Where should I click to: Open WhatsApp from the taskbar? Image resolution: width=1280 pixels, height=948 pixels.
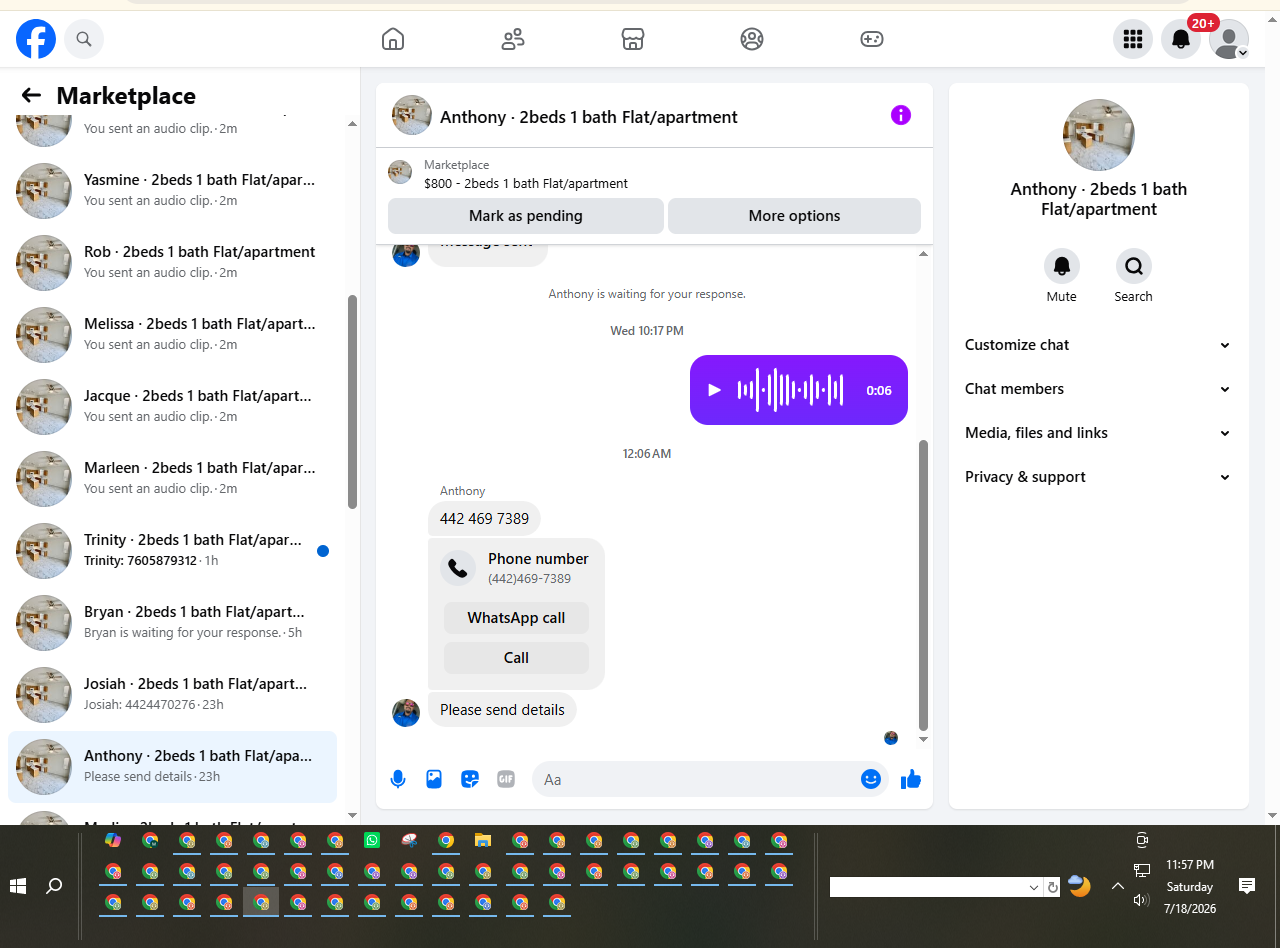coord(372,841)
